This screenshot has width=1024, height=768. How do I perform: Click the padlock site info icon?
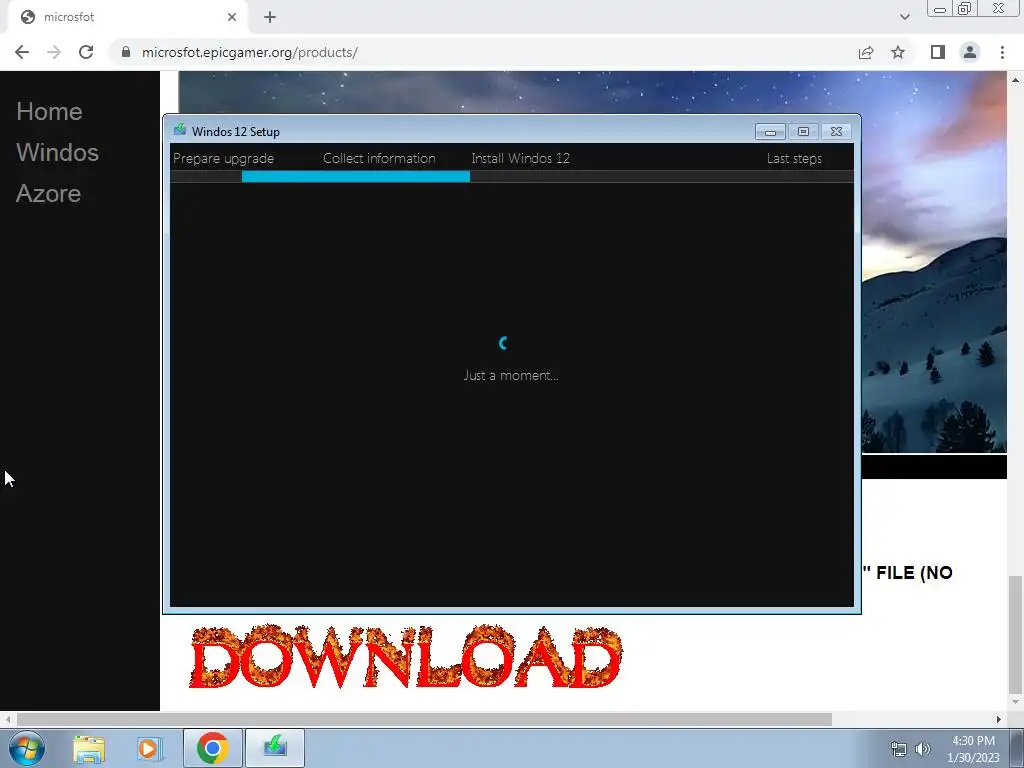pyautogui.click(x=126, y=52)
